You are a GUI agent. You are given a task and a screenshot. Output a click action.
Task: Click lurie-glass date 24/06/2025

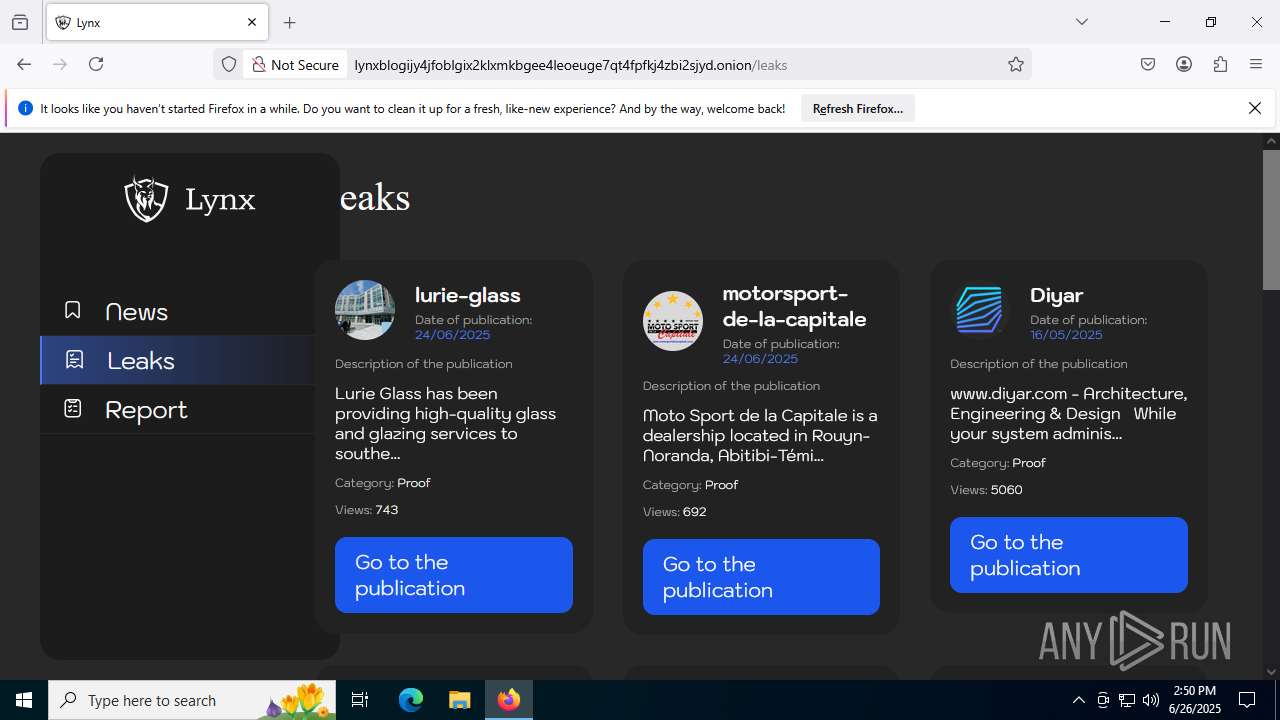(452, 335)
